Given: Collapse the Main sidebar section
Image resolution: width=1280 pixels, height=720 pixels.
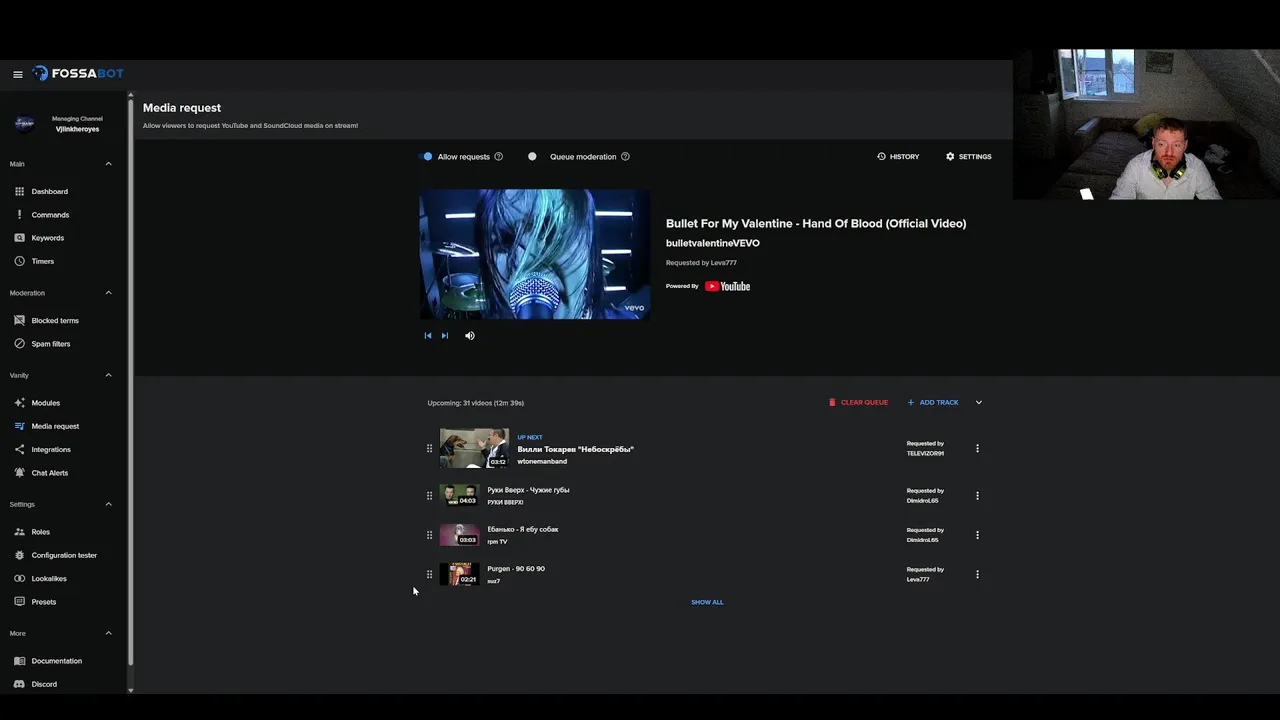Looking at the screenshot, I should [x=108, y=164].
